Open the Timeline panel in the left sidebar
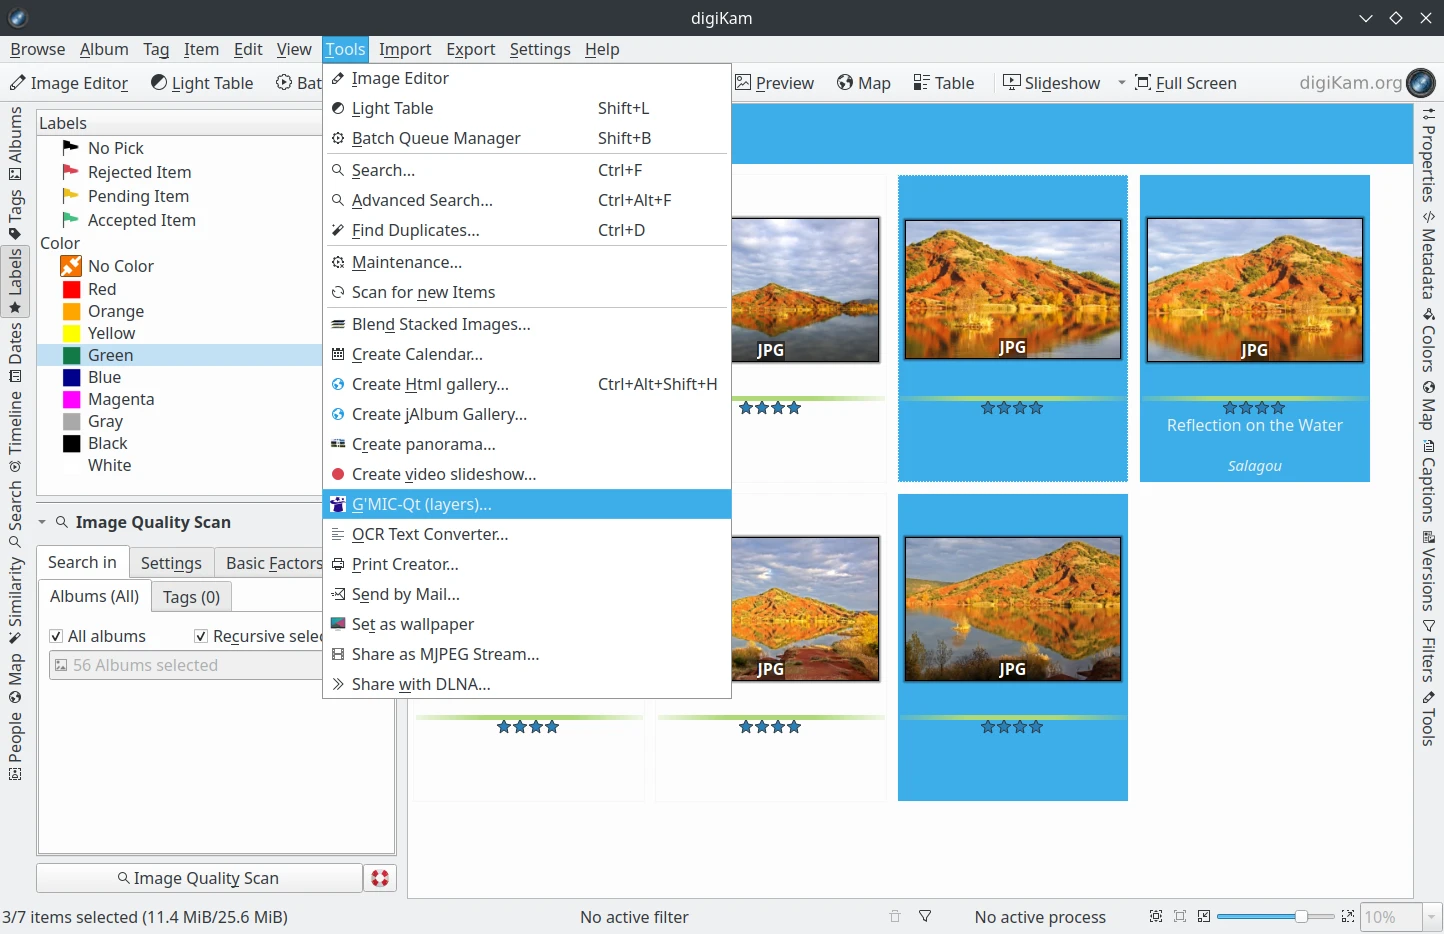 point(15,431)
